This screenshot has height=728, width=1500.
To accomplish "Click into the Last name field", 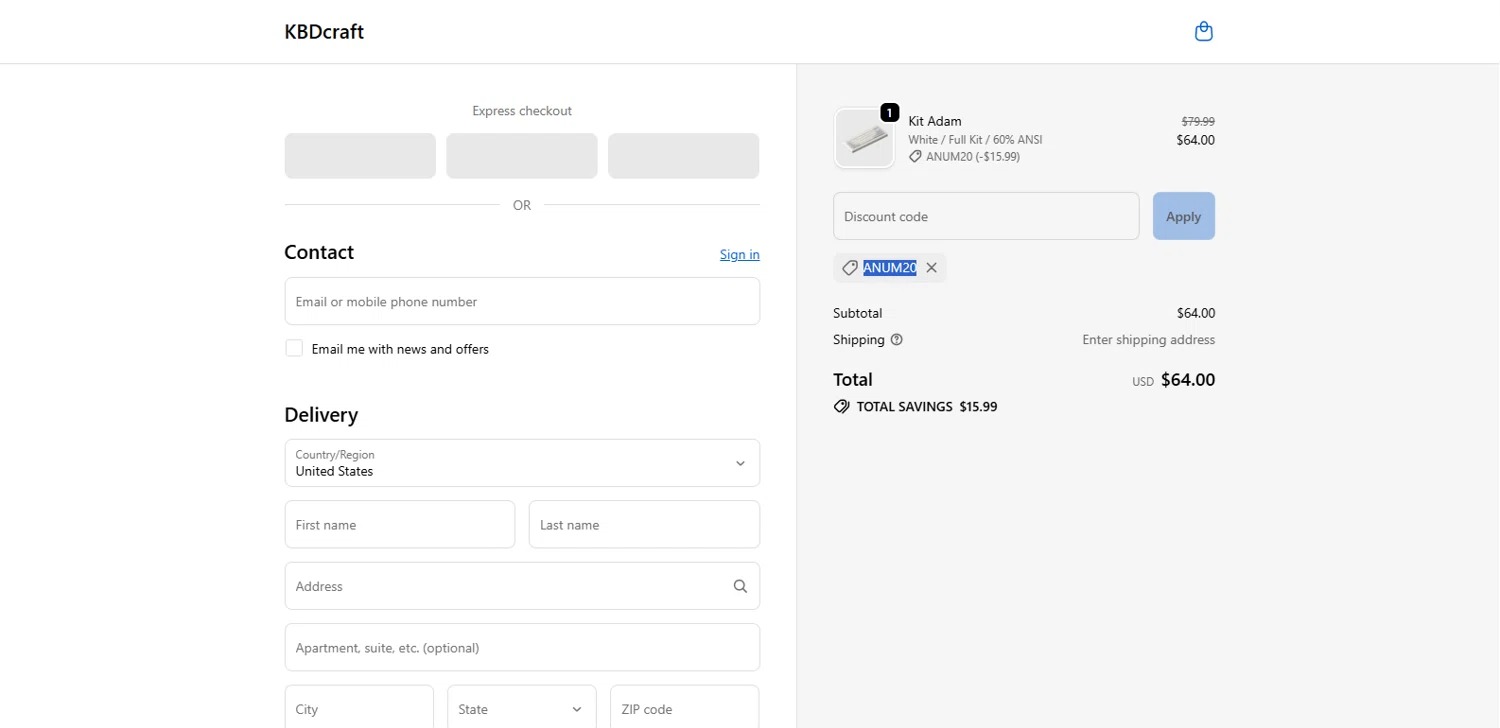I will [644, 525].
